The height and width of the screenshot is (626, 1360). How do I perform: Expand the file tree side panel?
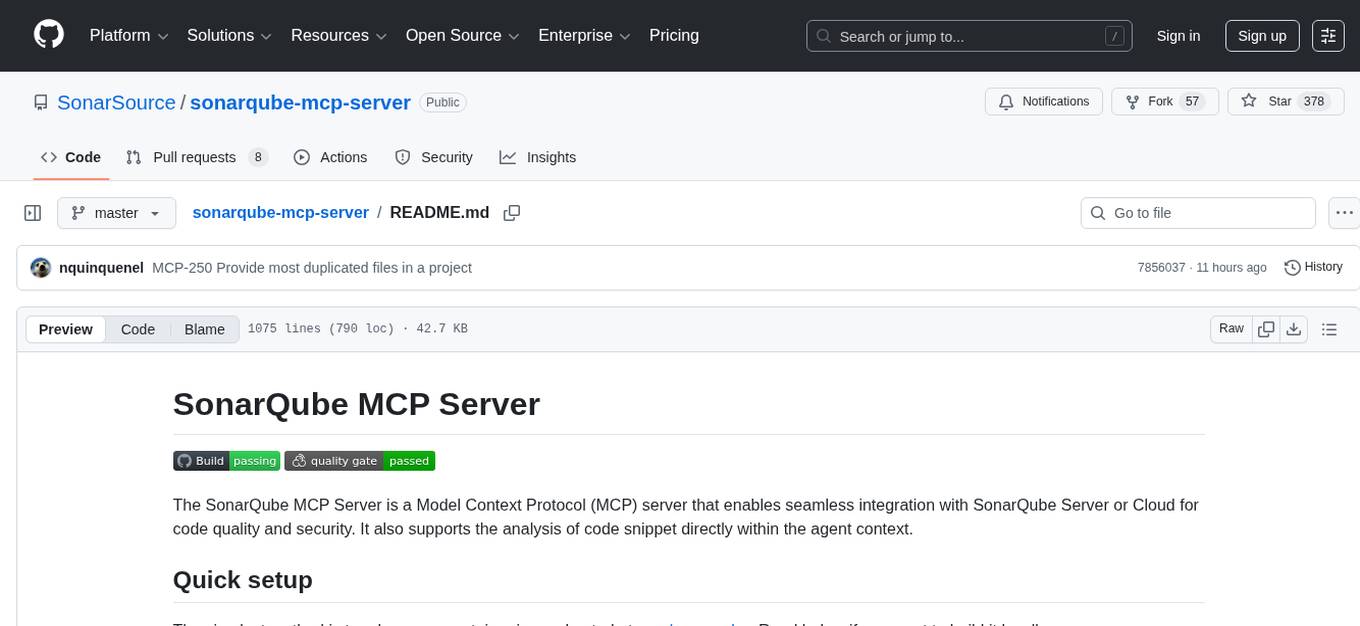[32, 212]
